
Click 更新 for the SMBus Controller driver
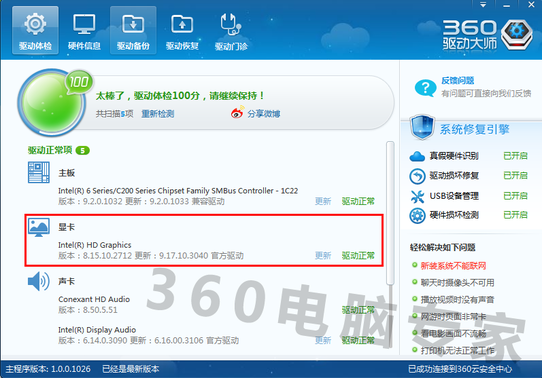(323, 201)
